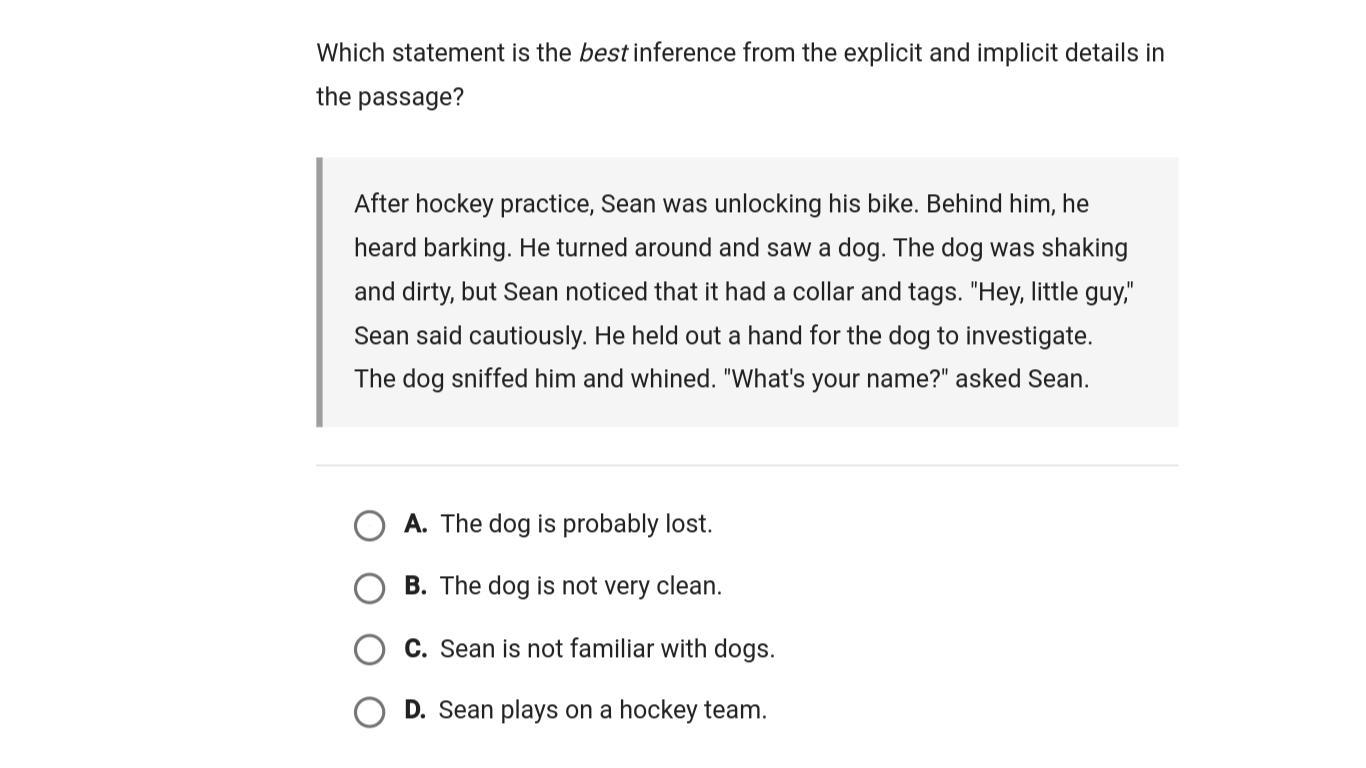This screenshot has width=1366, height=768.
Task: Click the bold "D." option letter
Action: click(415, 710)
